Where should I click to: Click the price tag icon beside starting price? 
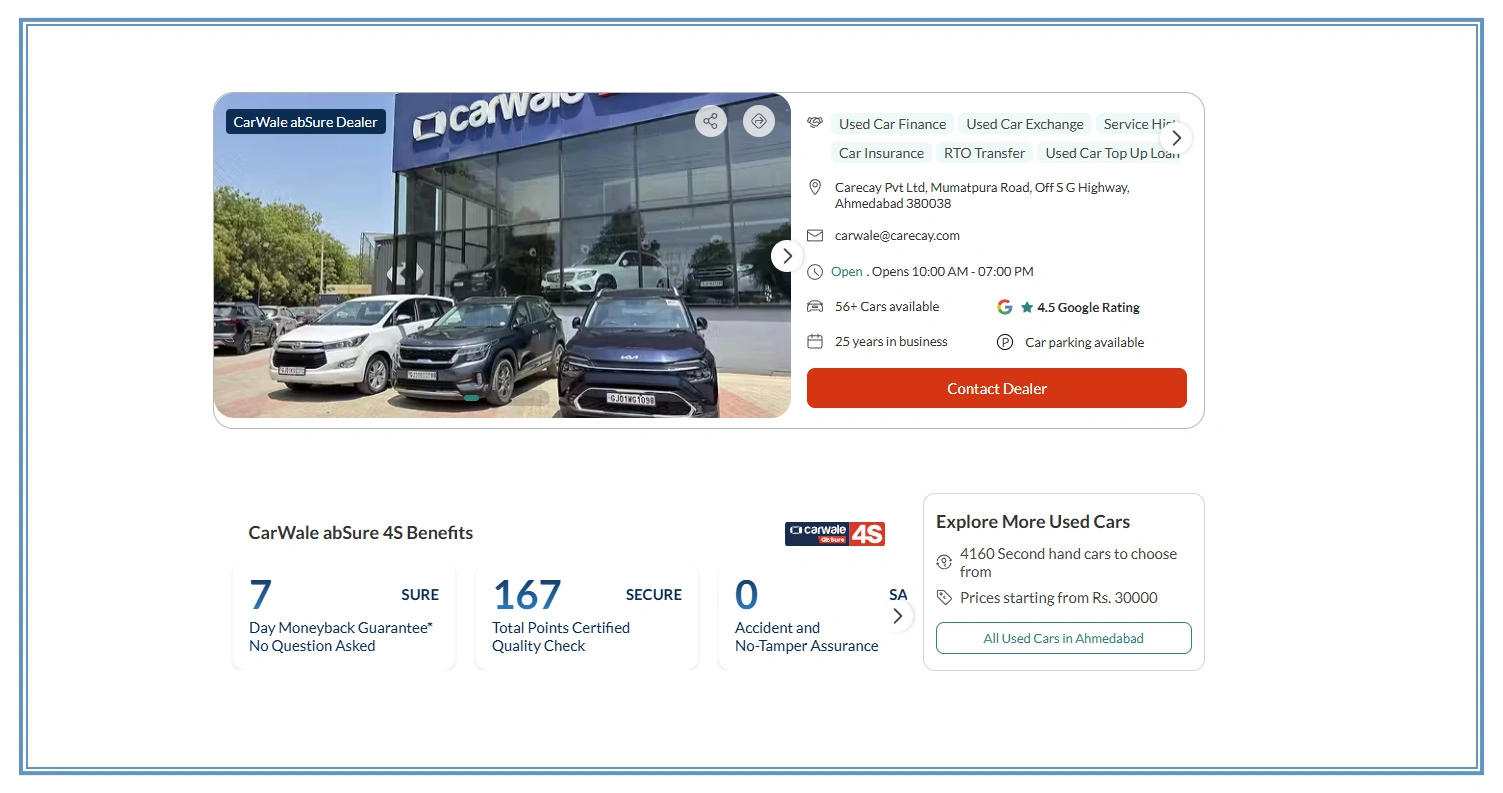coord(944,597)
